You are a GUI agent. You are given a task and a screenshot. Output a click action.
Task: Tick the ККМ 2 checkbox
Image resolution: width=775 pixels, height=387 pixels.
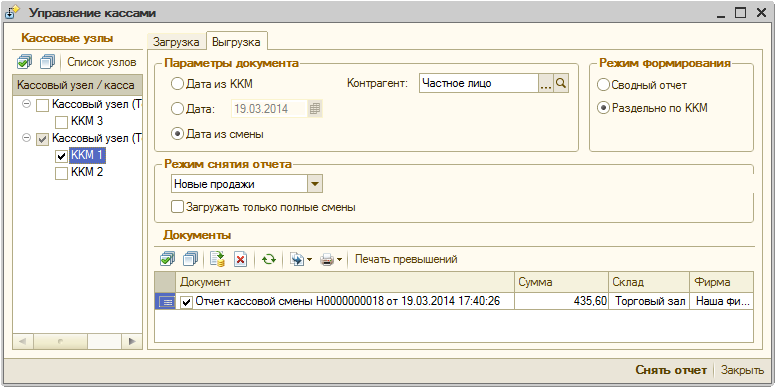61,173
